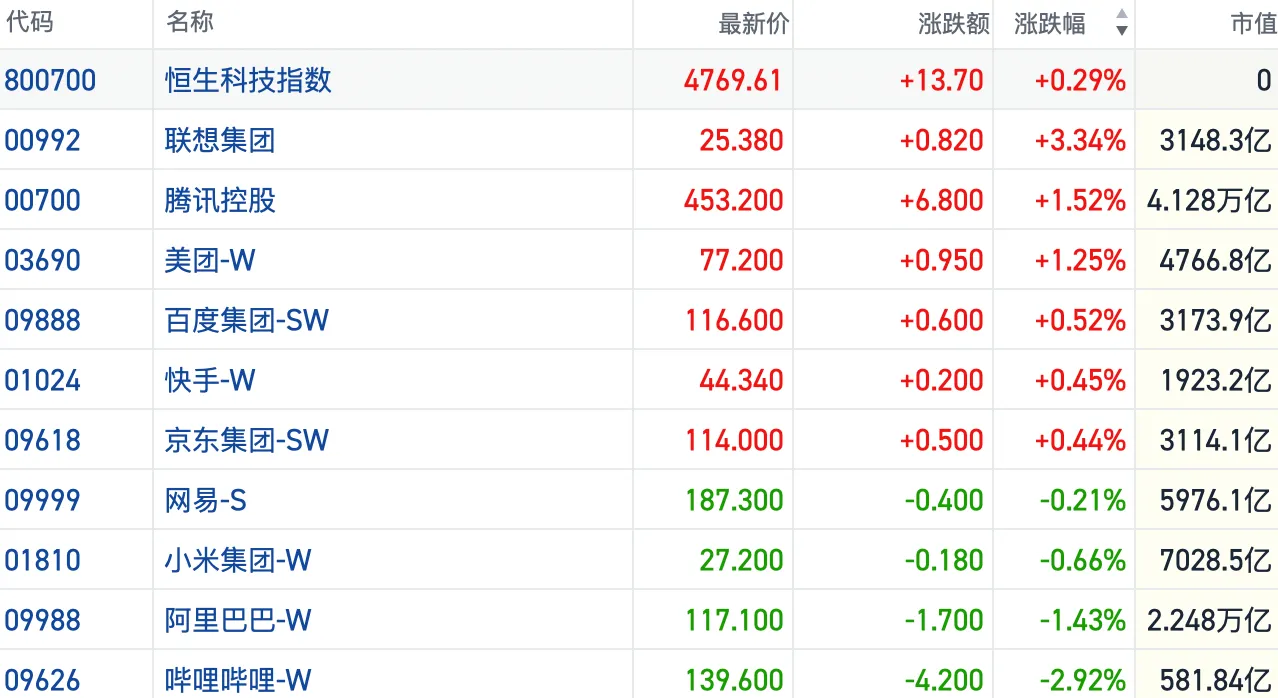Select stock code 09988
Screen dimensions: 1278x698
coord(42,620)
